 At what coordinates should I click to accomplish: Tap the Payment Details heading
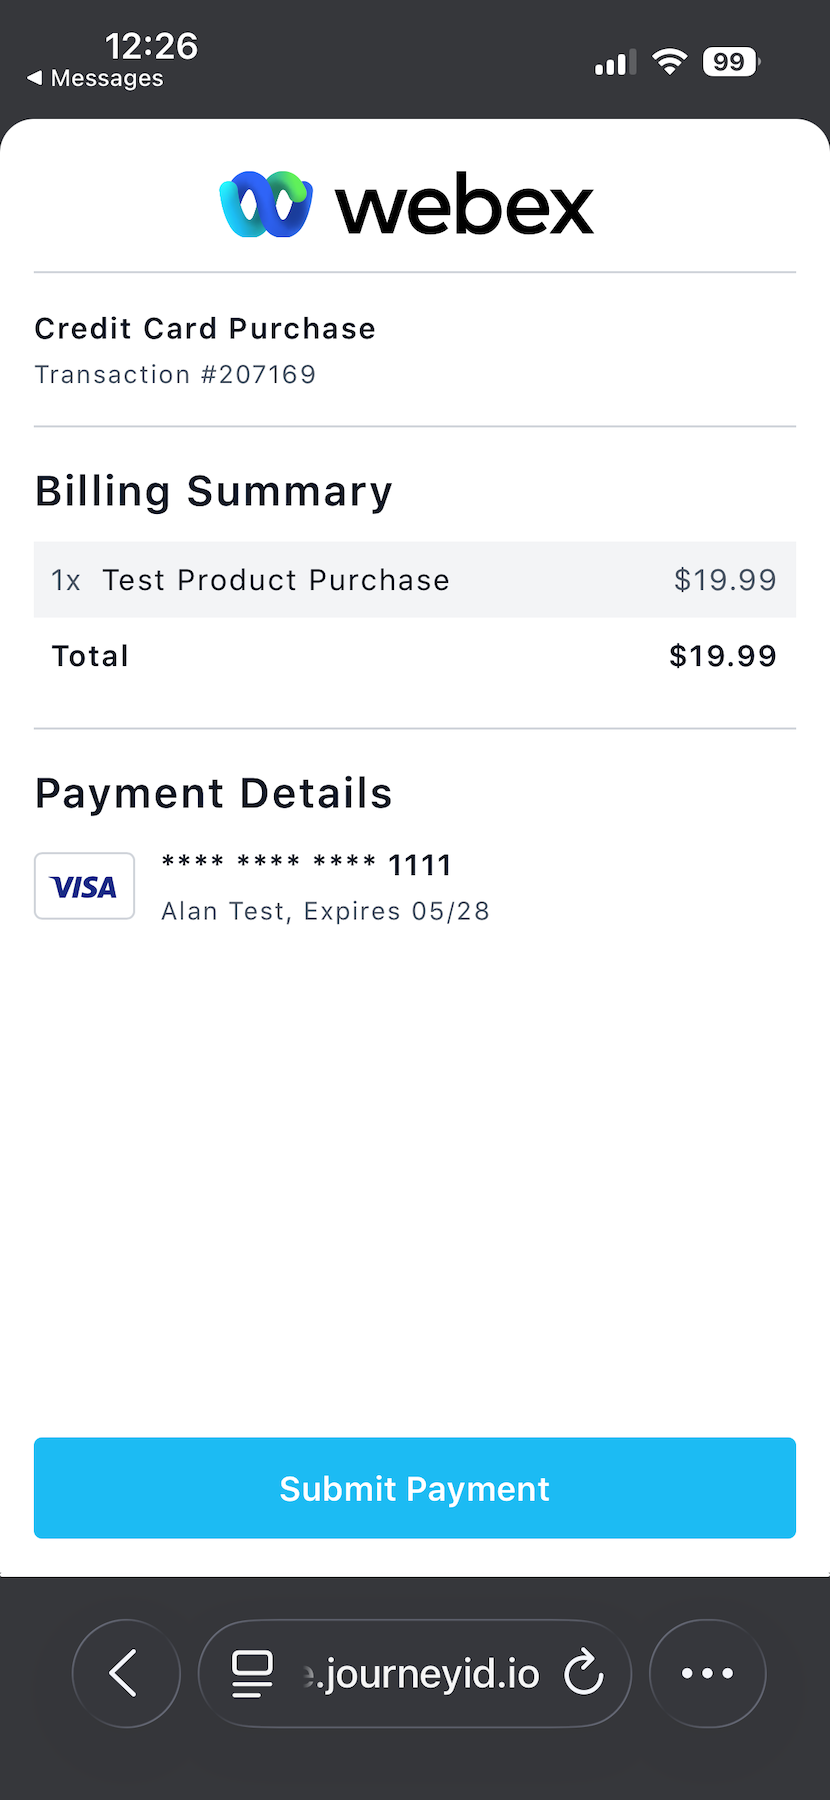[213, 793]
